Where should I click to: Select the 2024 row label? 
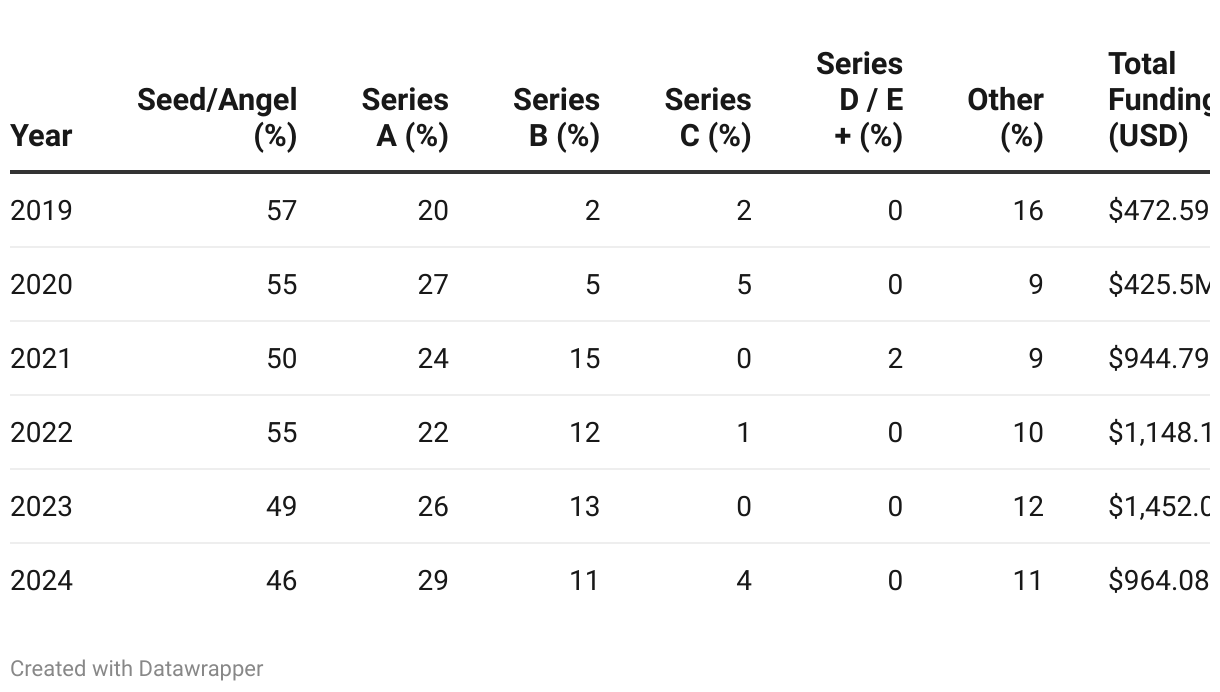pos(41,580)
